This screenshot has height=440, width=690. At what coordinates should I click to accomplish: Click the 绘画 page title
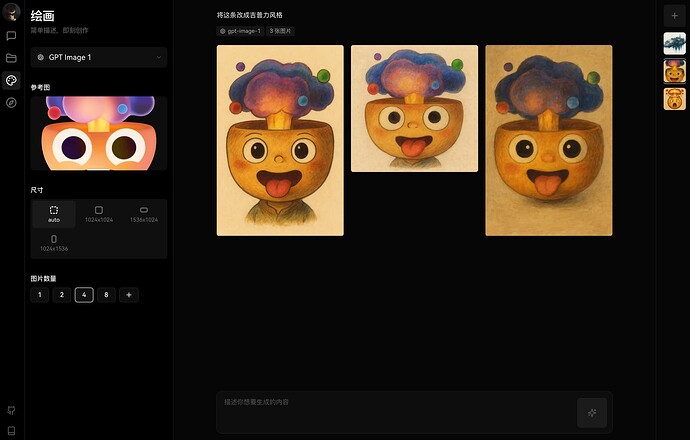pyautogui.click(x=43, y=16)
